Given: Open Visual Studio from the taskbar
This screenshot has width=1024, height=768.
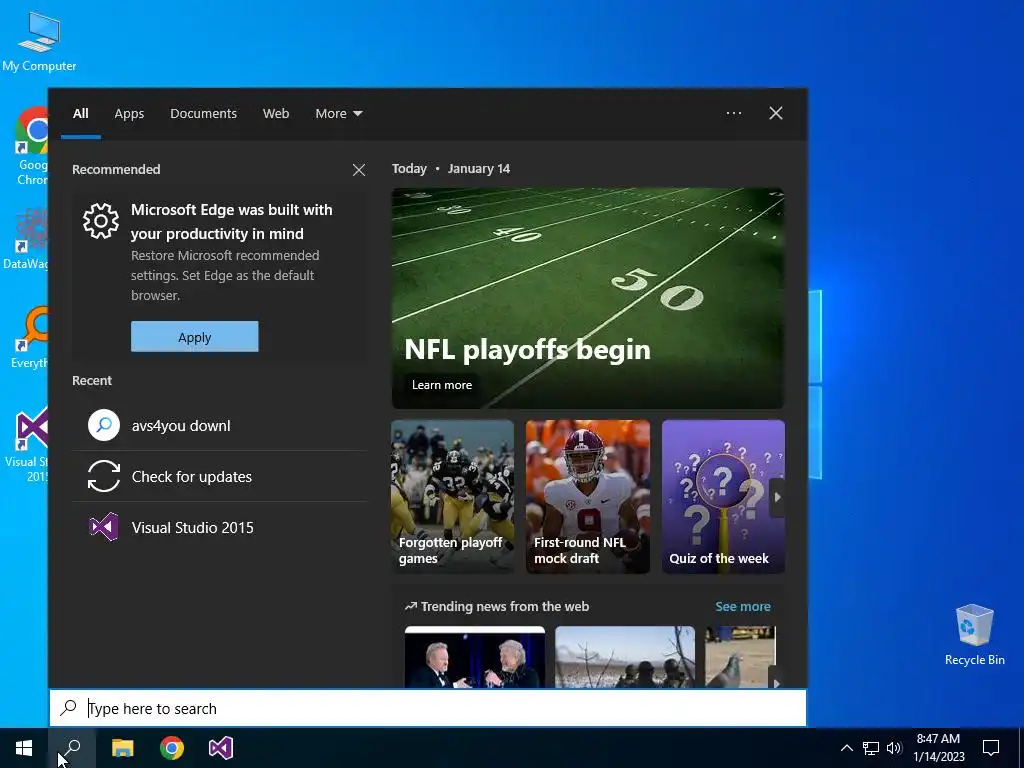Looking at the screenshot, I should coord(221,748).
